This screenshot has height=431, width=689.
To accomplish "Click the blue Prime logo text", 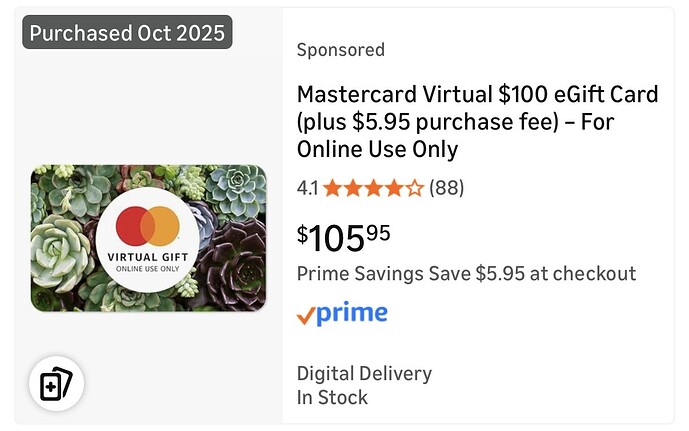I will [352, 313].
